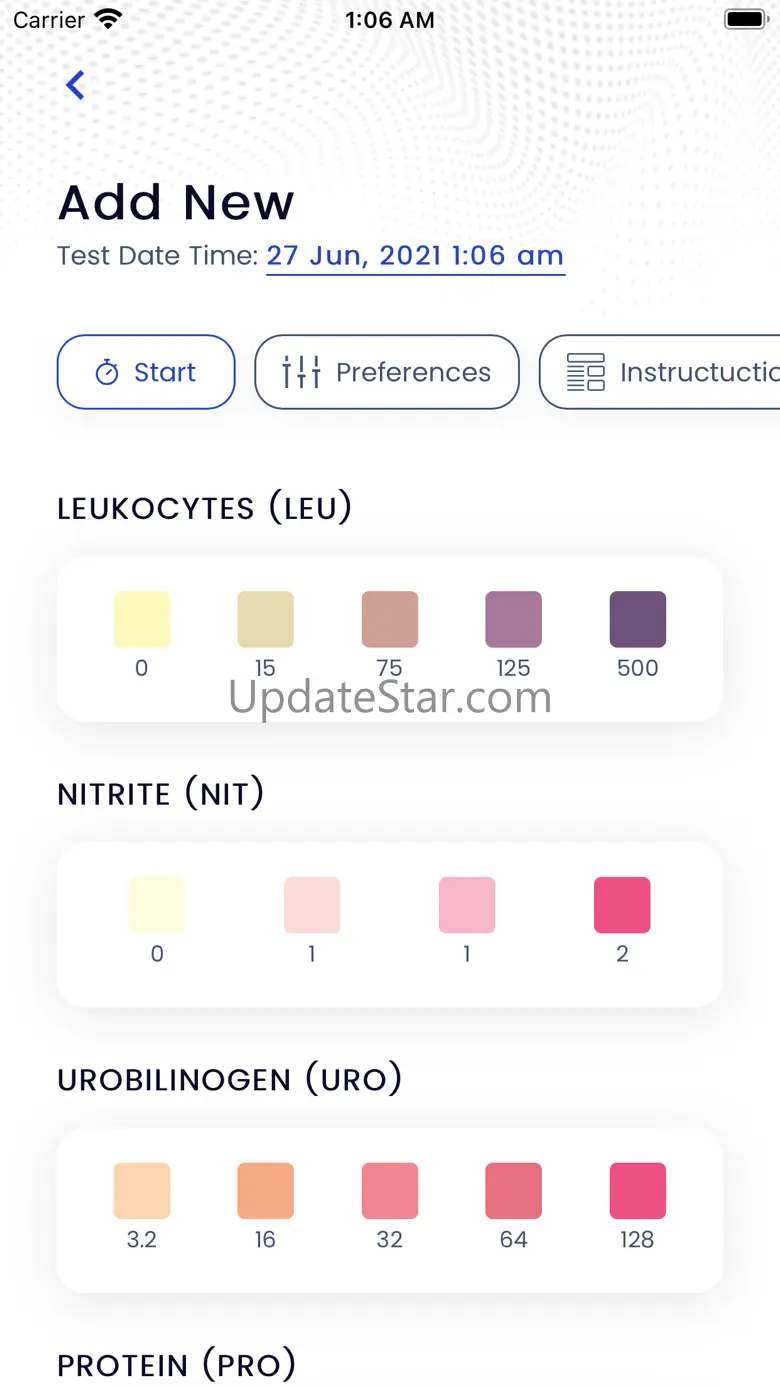Select Urobilinogen swatch labeled 3.2

[142, 1191]
